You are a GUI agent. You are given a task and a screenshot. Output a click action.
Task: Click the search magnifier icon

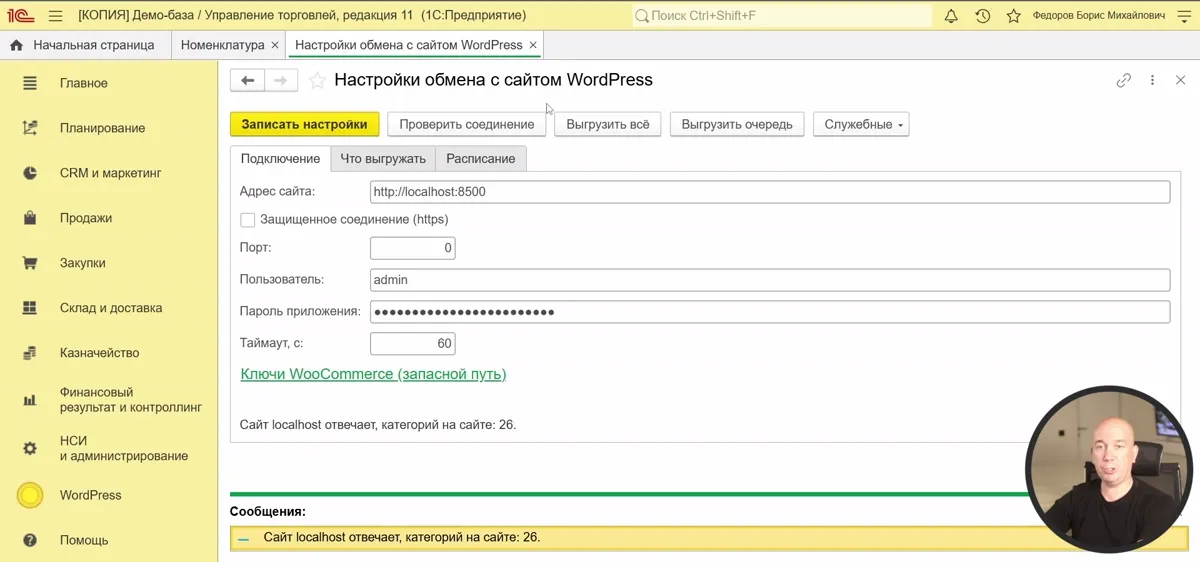pos(642,16)
